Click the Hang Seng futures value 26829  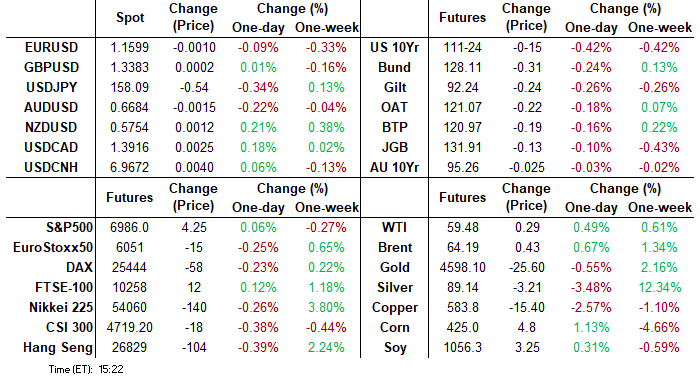coord(129,348)
